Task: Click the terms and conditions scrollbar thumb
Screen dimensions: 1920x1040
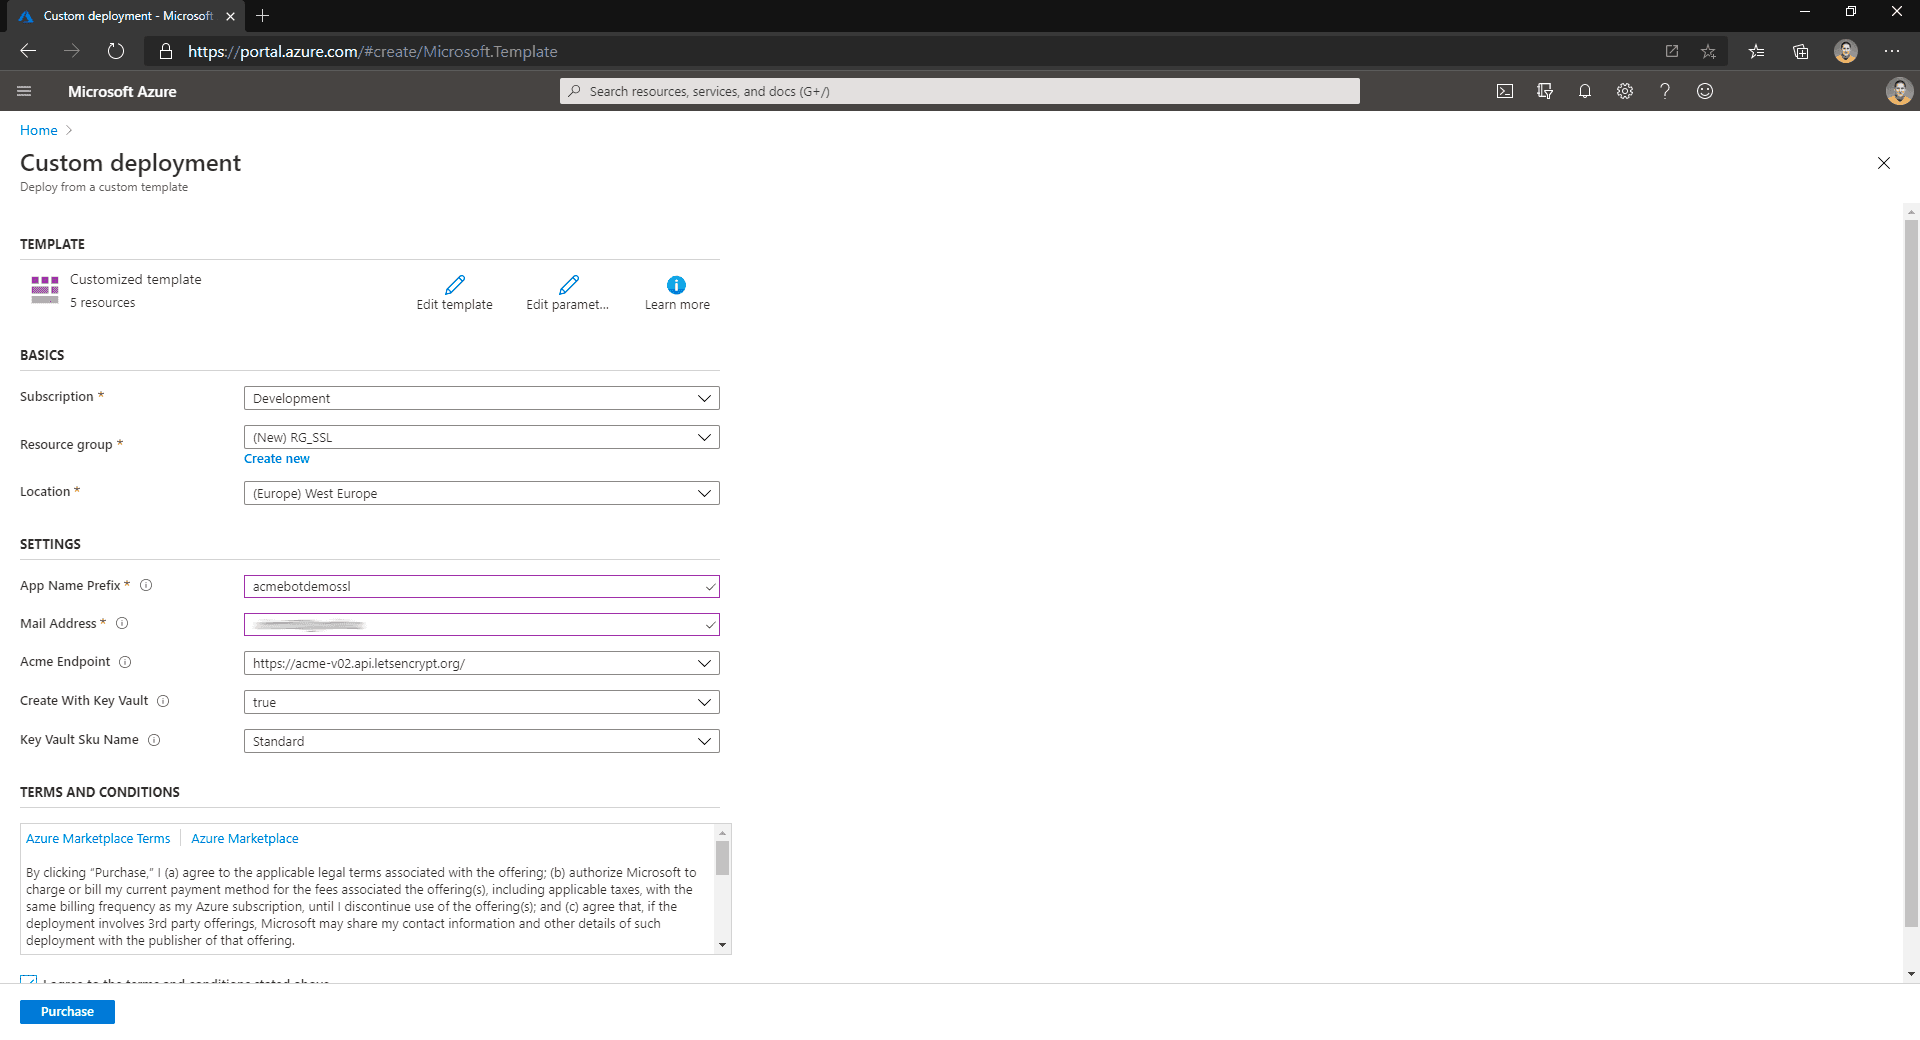Action: pyautogui.click(x=722, y=857)
